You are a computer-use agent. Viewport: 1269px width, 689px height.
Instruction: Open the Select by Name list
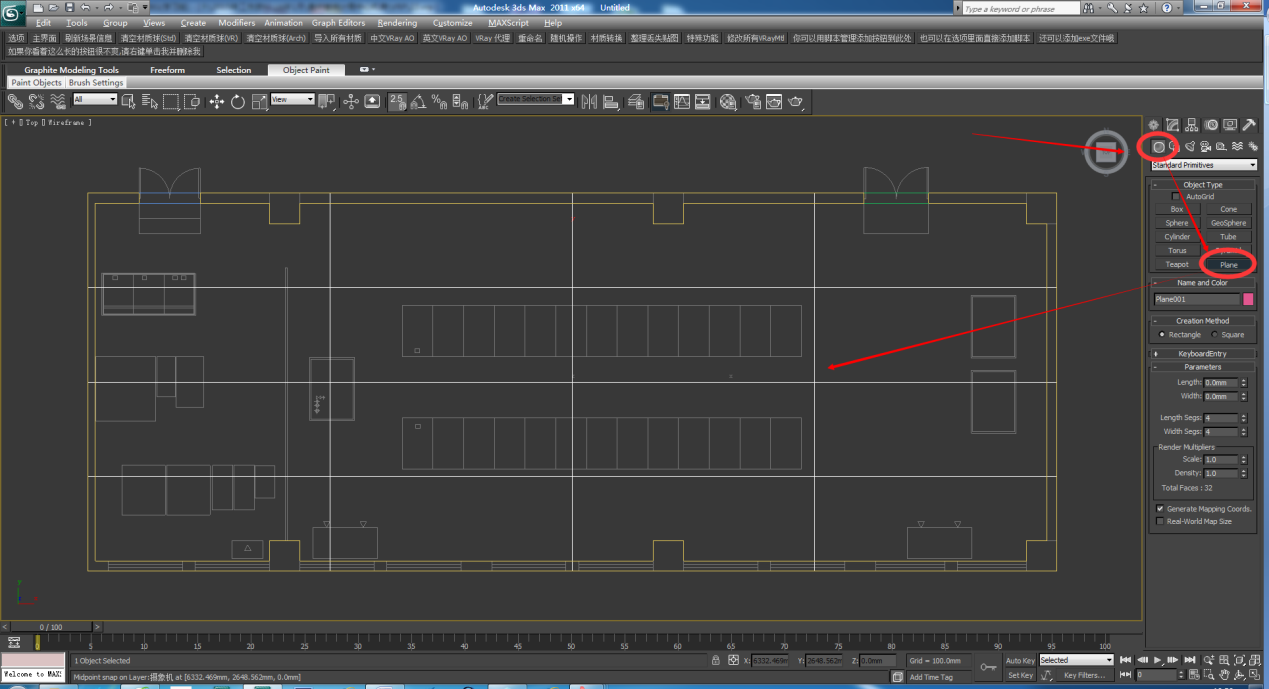coord(150,101)
